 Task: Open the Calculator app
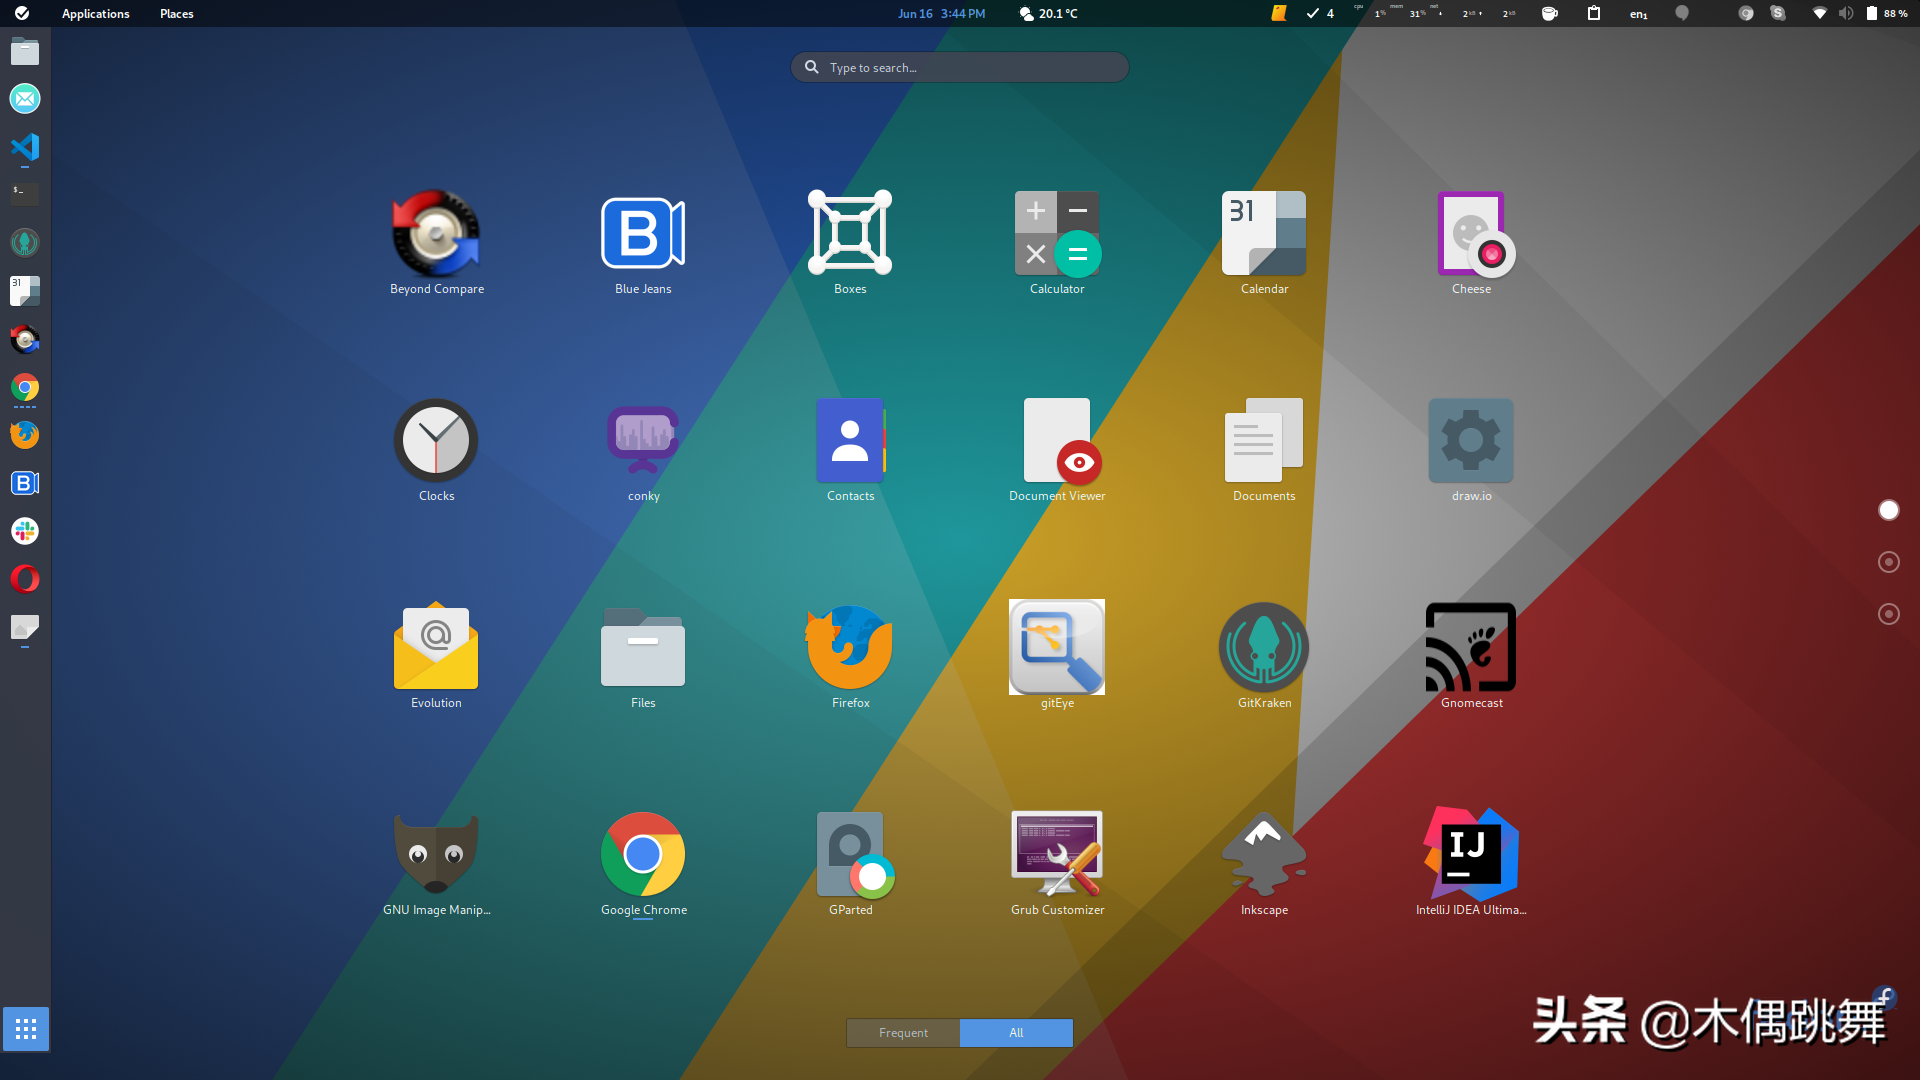point(1057,243)
